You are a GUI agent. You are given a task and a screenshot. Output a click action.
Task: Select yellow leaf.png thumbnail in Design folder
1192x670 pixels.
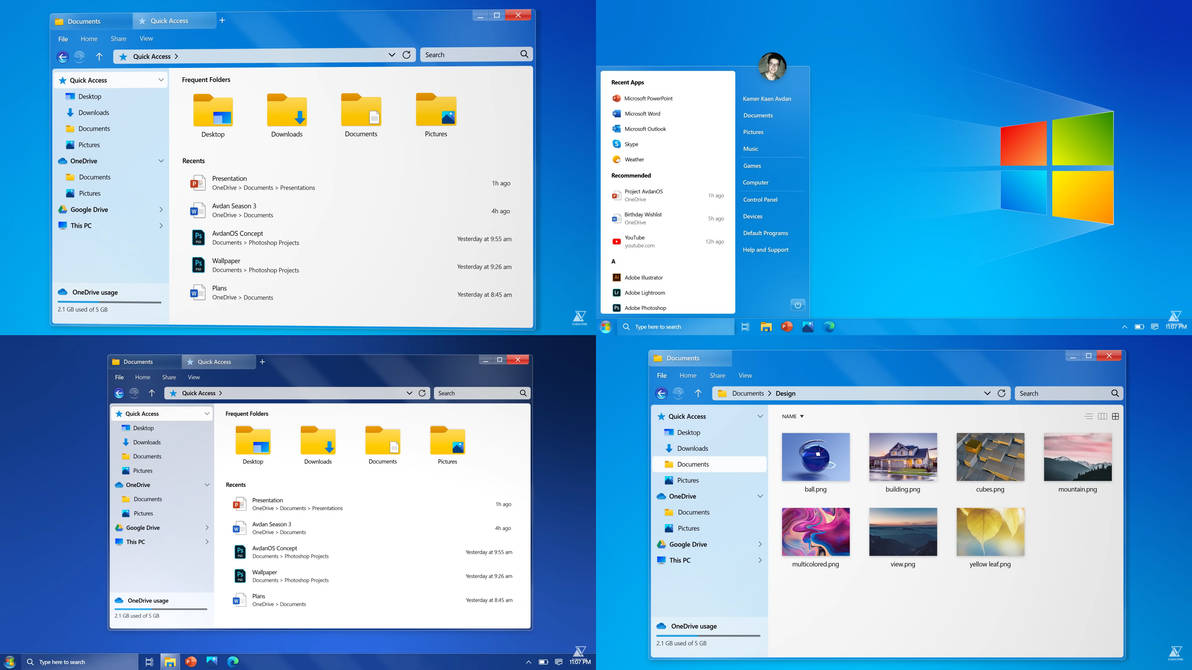point(991,532)
